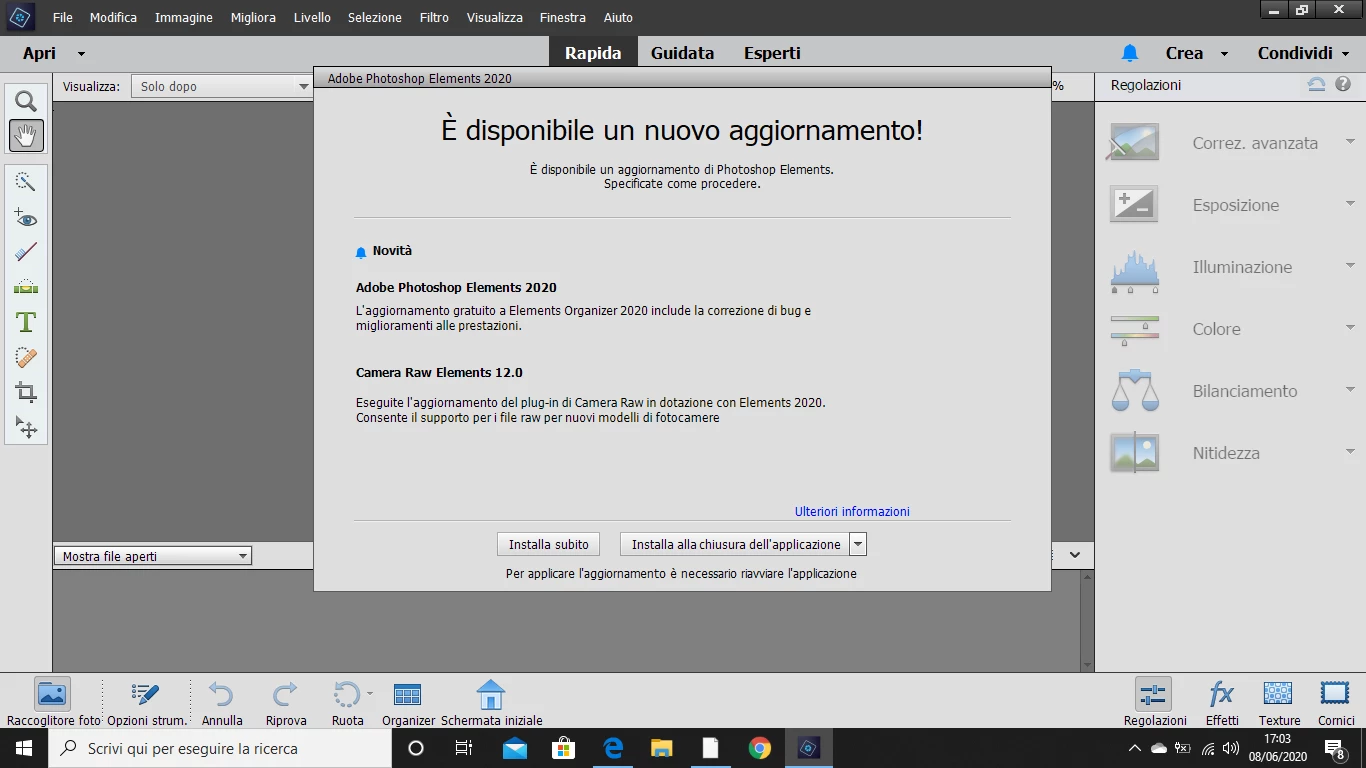Viewport: 1366px width, 768px height.
Task: Open the Selezione menu
Action: point(375,18)
